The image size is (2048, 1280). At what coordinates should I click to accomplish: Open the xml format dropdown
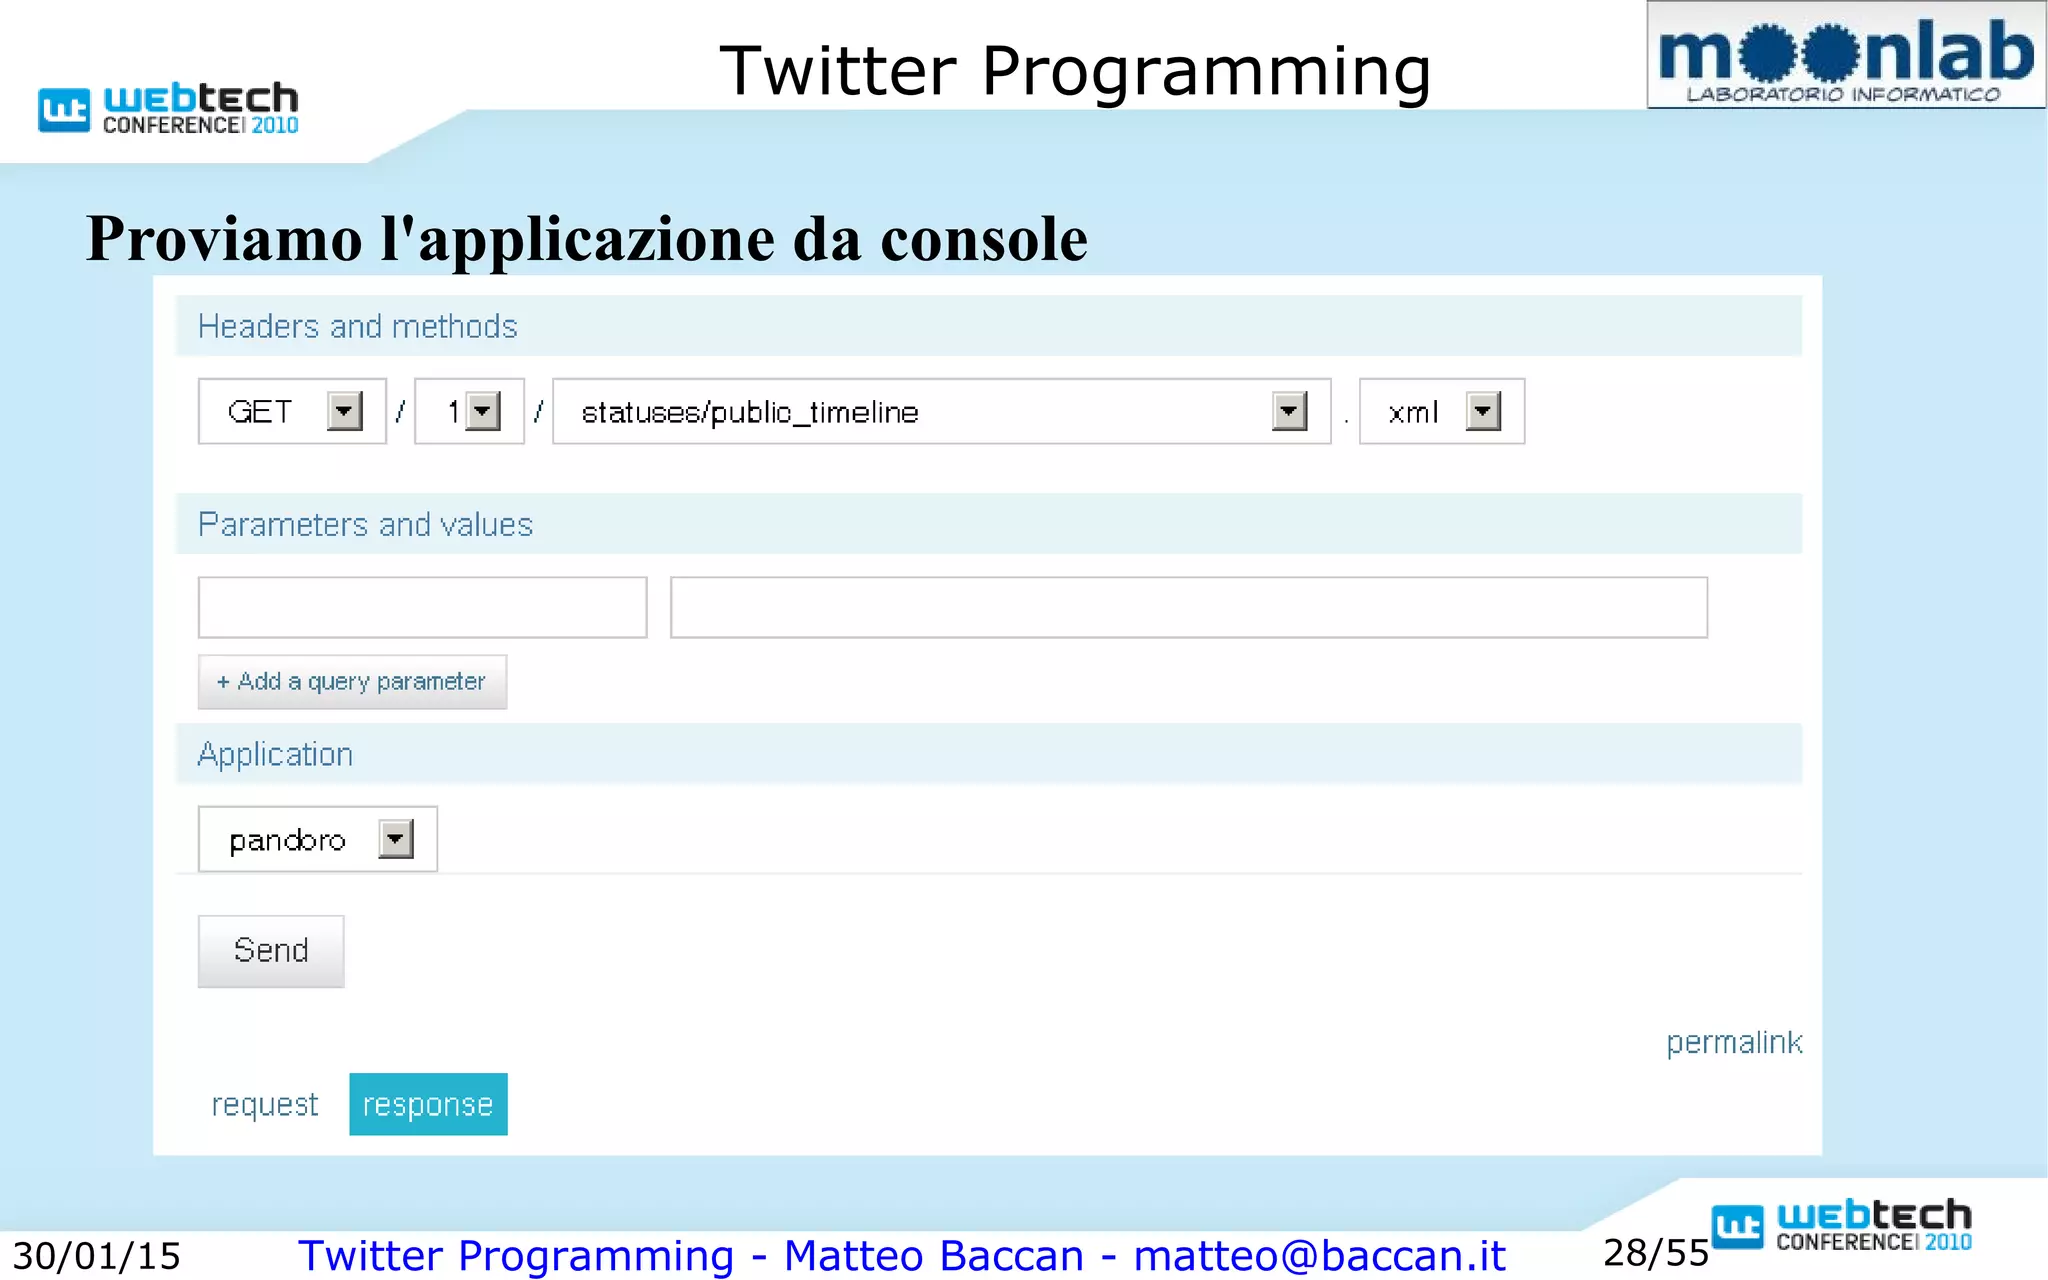[1441, 411]
